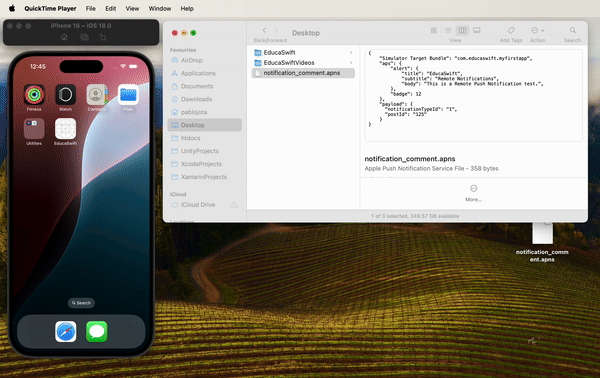Click the More… button in preview pane
600x378 pixels.
pyautogui.click(x=473, y=193)
